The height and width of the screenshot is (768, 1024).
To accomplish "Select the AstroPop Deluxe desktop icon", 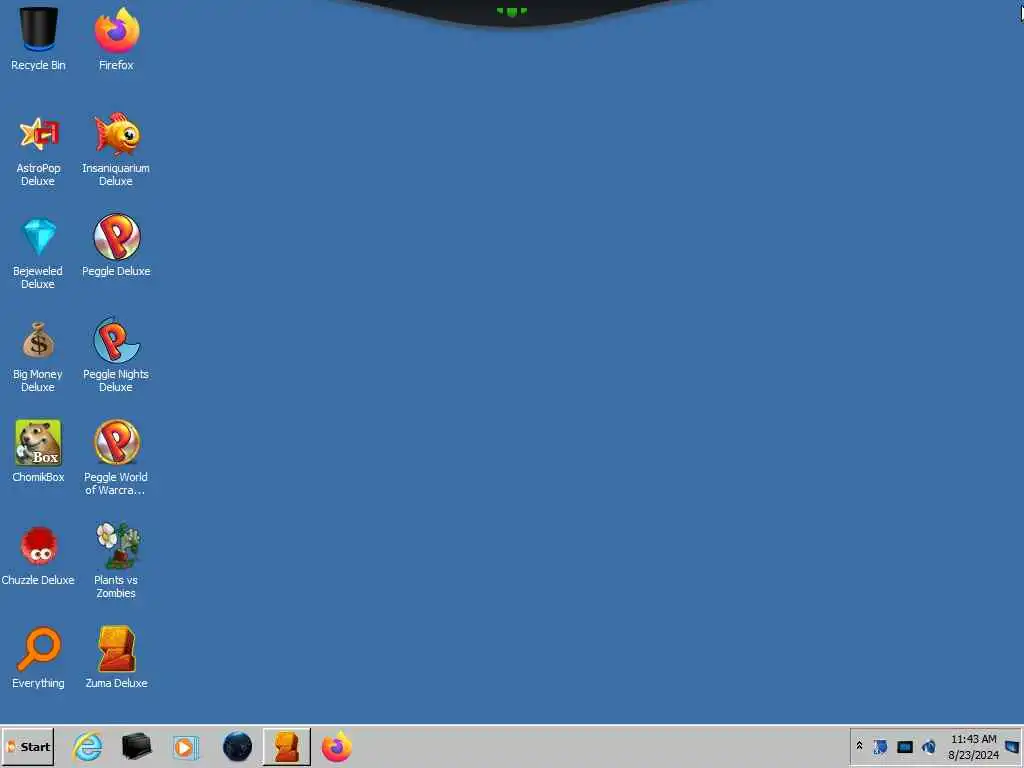I will 38,150.
